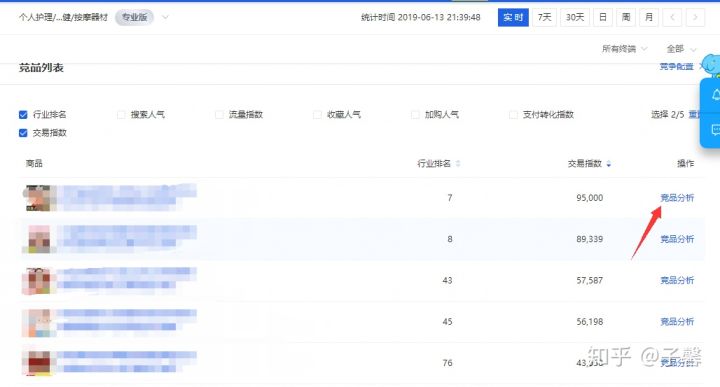Sort by 交易指数 column arrows
Image resolution: width=720 pixels, height=387 pixels.
(x=608, y=163)
